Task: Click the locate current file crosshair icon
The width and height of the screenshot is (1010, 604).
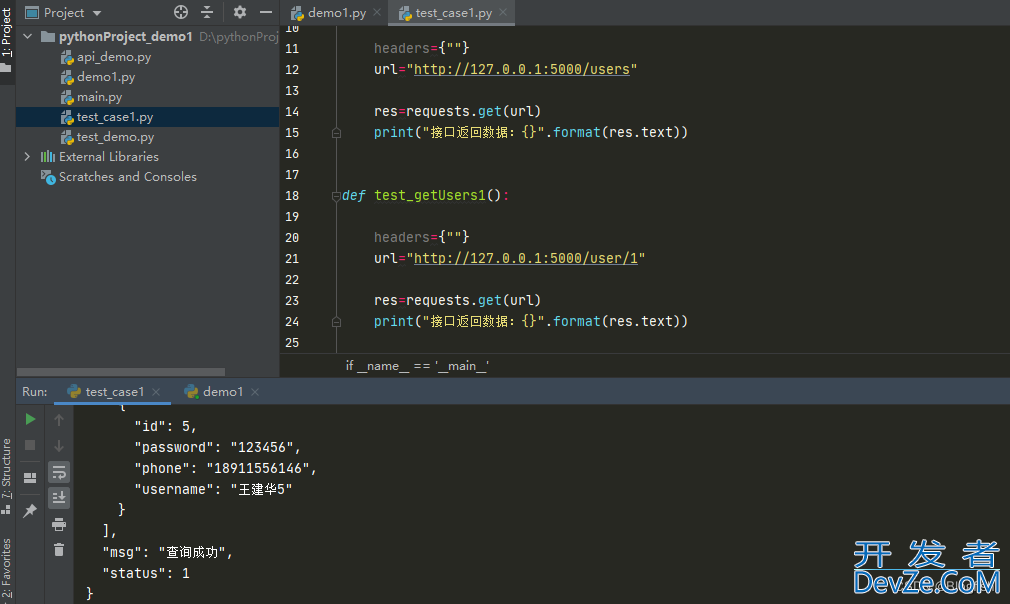Action: [x=181, y=12]
